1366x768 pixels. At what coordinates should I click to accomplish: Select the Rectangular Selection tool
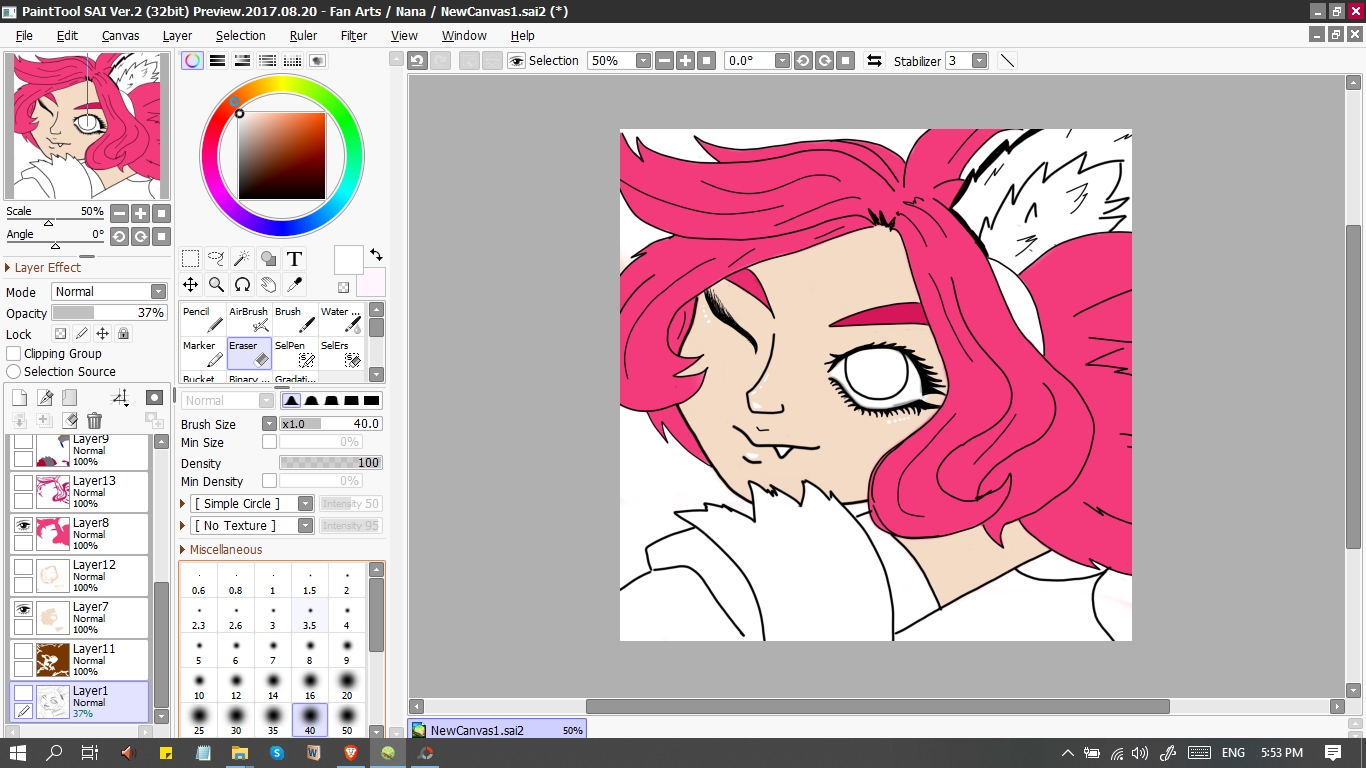click(x=190, y=259)
